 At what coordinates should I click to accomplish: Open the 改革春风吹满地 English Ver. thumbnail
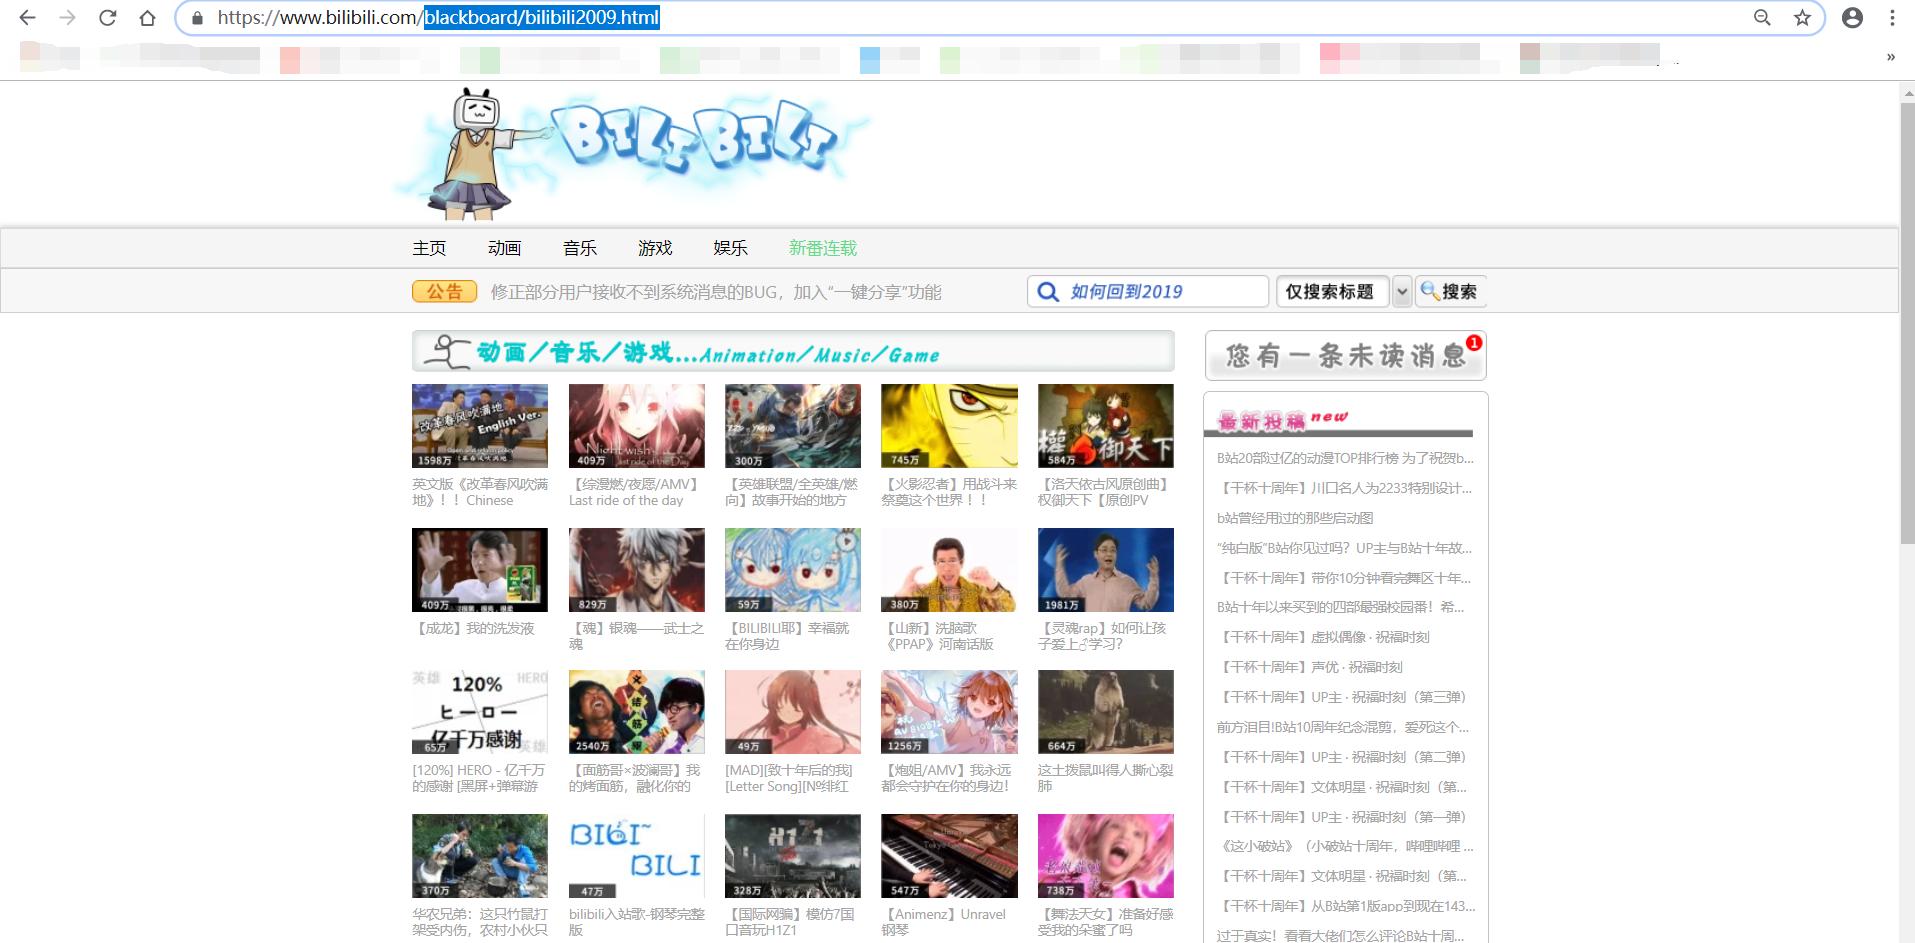pyautogui.click(x=480, y=426)
